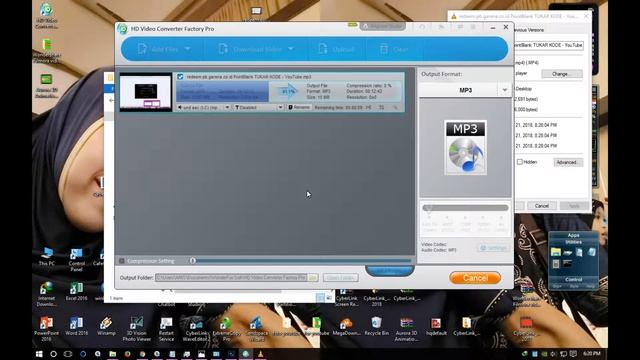Open the Control Panel desktop icon
640x360 pixels.
coord(76,259)
